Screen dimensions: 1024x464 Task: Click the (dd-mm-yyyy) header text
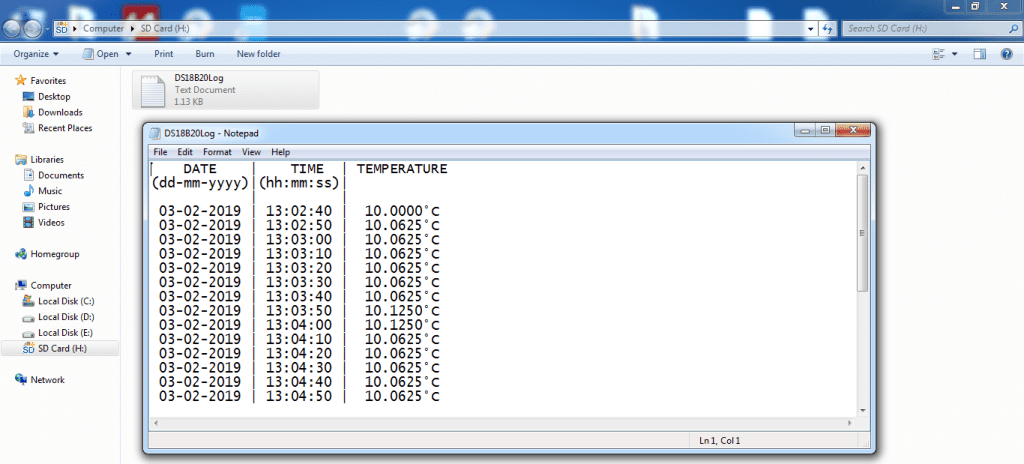click(x=200, y=183)
